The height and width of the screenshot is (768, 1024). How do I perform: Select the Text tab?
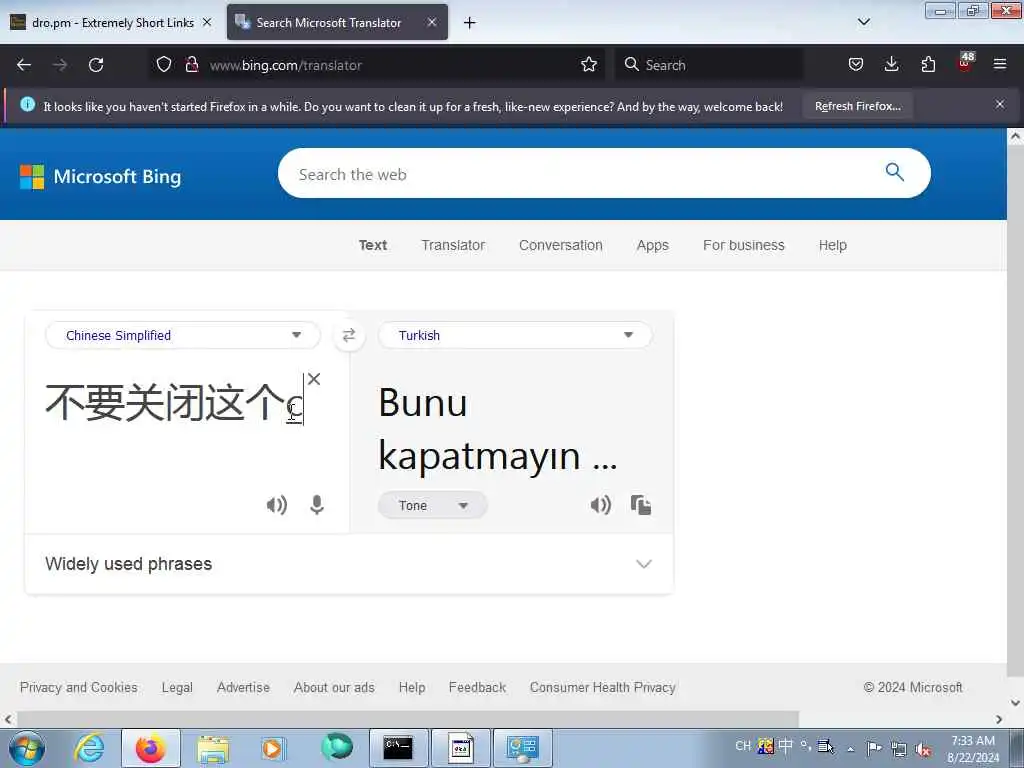tap(373, 245)
